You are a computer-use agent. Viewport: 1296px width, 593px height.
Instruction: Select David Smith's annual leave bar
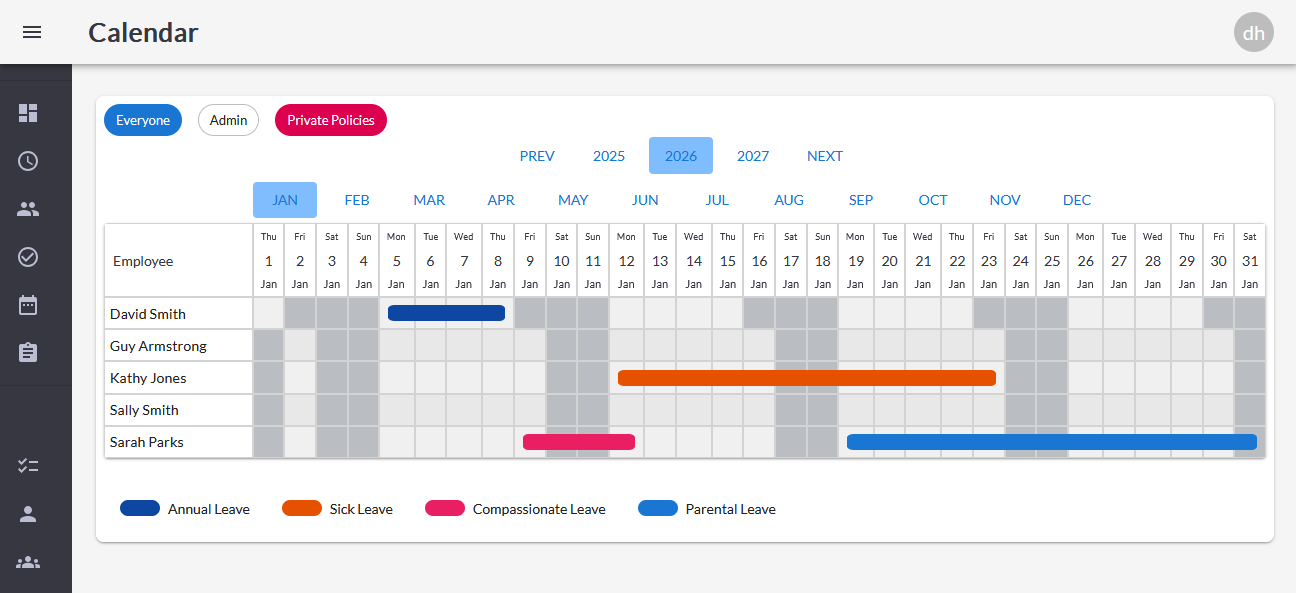point(446,313)
